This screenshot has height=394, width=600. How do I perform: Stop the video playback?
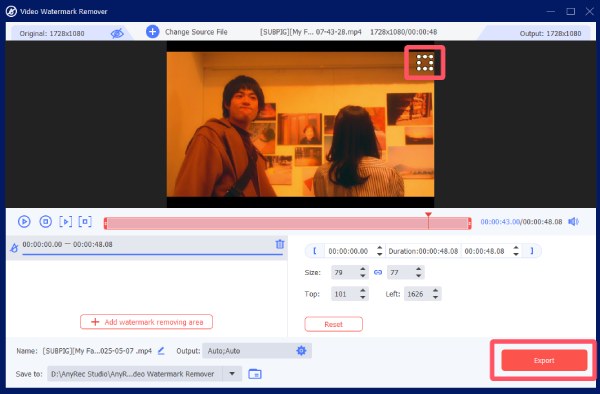pyautogui.click(x=46, y=221)
